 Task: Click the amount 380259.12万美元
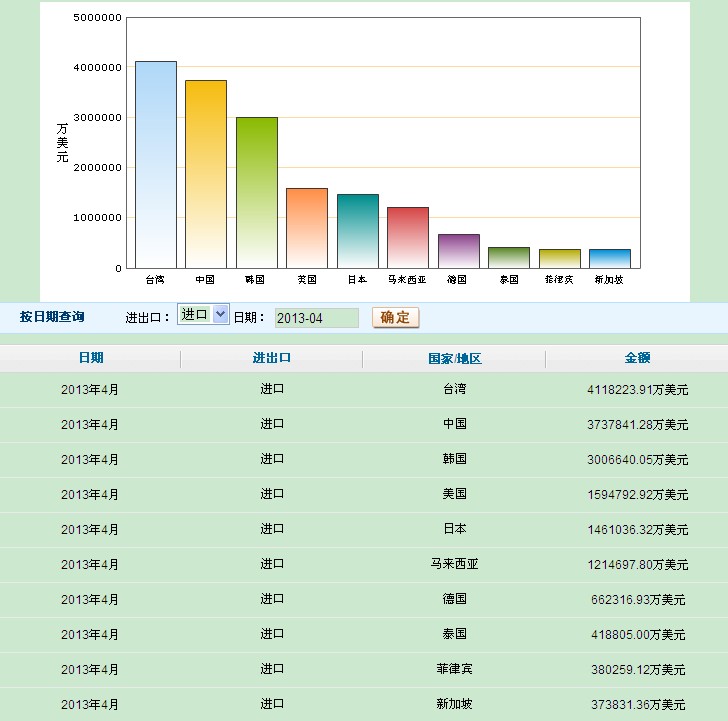coord(638,670)
